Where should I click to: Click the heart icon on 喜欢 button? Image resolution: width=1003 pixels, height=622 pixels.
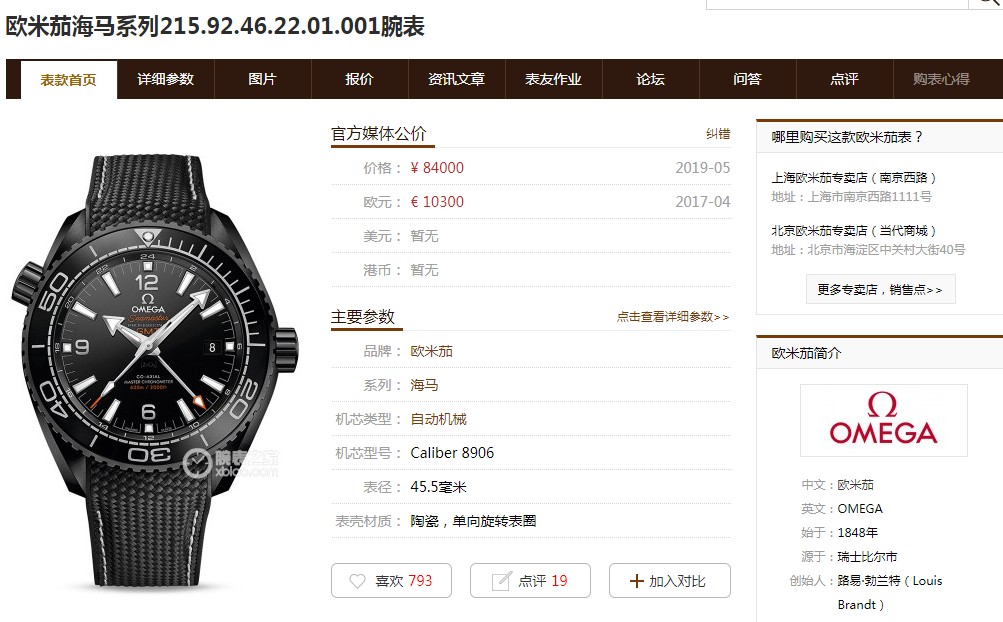(x=357, y=580)
